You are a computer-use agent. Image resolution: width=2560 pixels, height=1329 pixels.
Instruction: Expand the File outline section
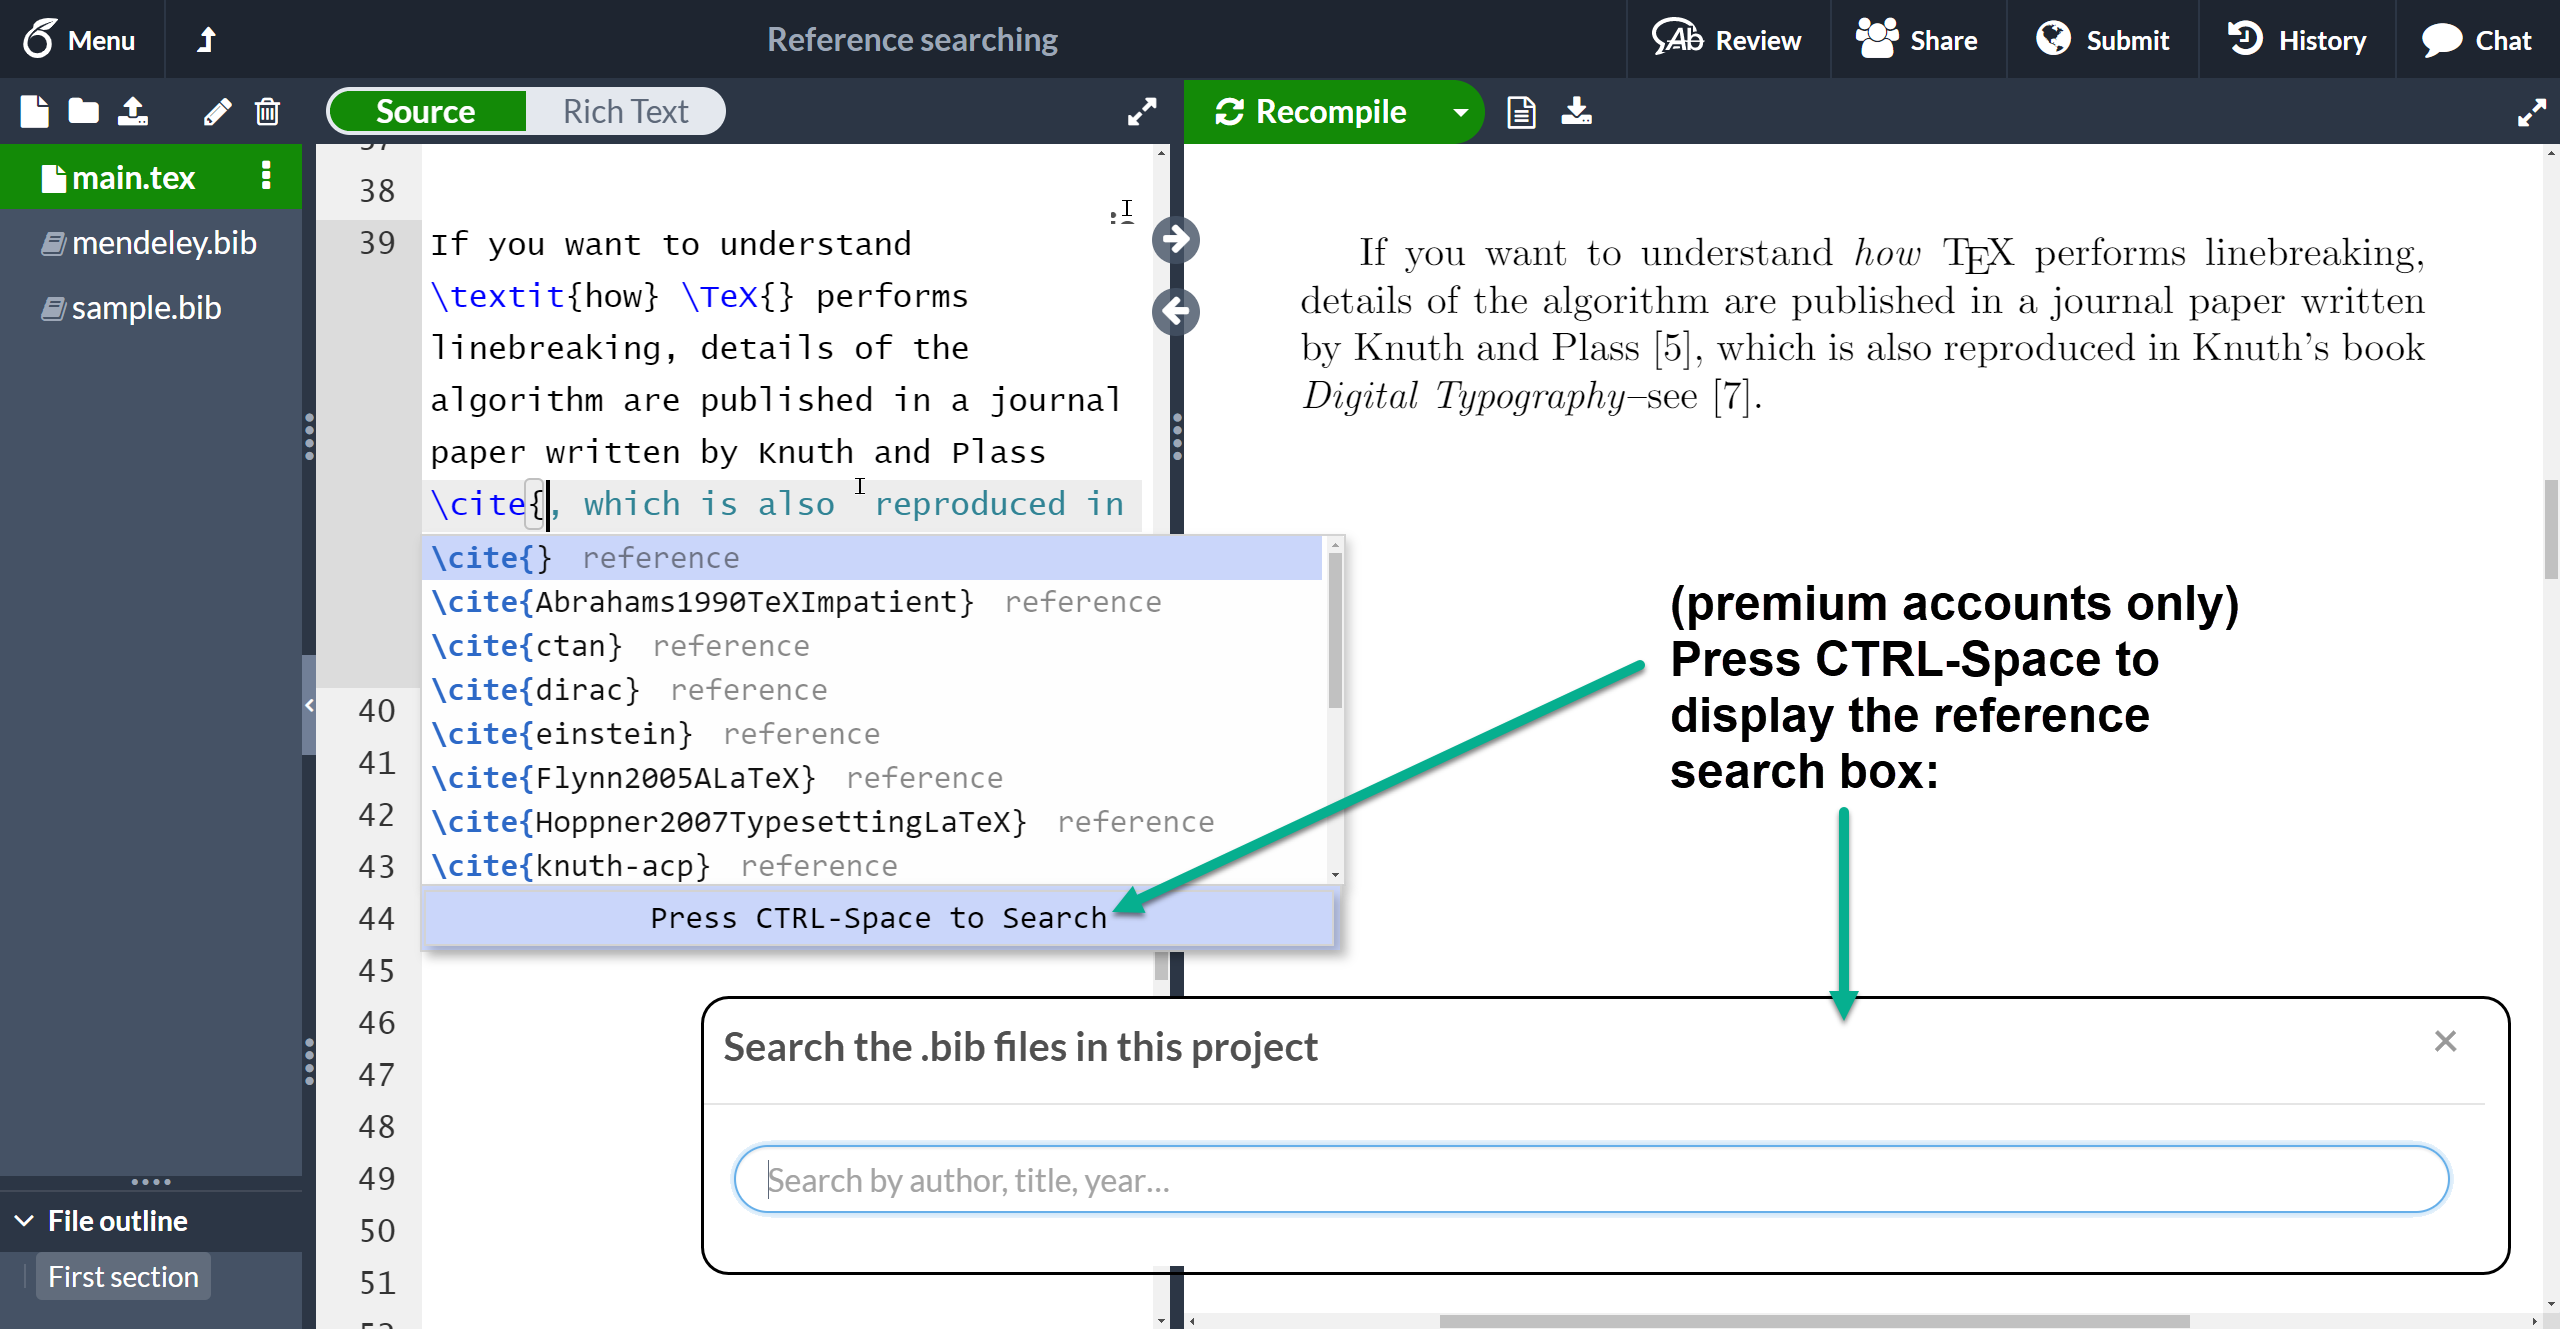(27, 1221)
